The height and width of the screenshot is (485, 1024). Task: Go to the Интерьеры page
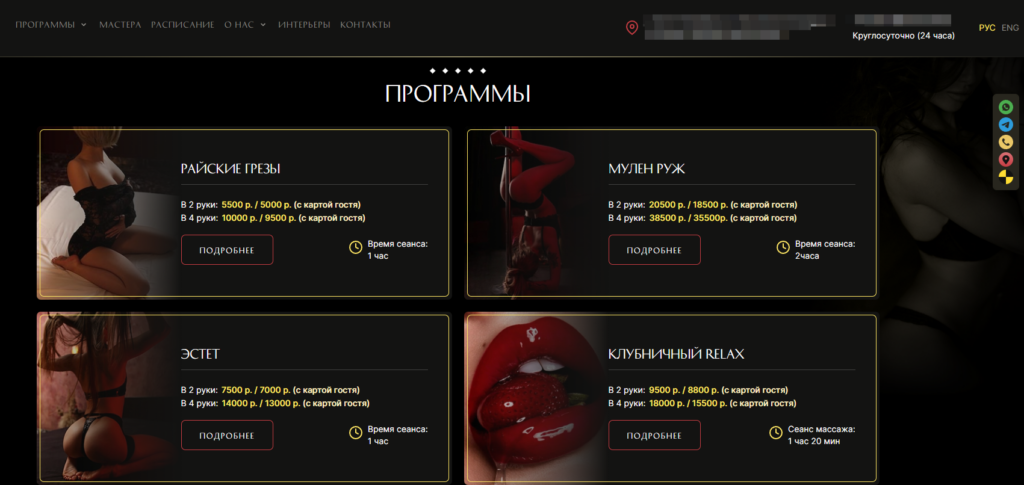(304, 25)
